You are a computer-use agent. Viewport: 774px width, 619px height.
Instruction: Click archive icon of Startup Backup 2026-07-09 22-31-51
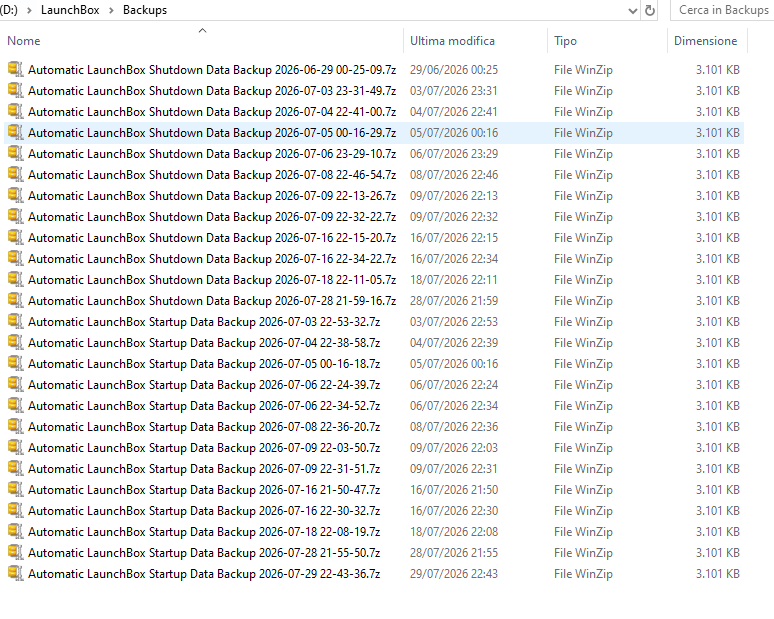15,468
